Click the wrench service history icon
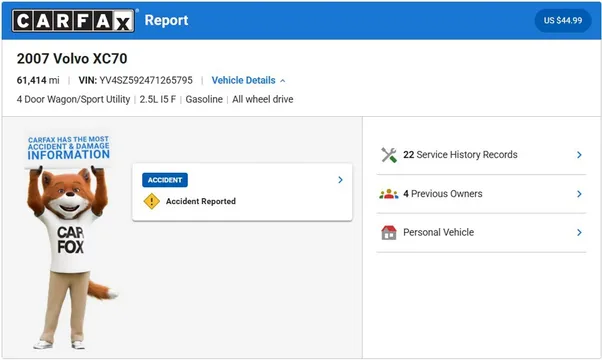 tap(389, 155)
